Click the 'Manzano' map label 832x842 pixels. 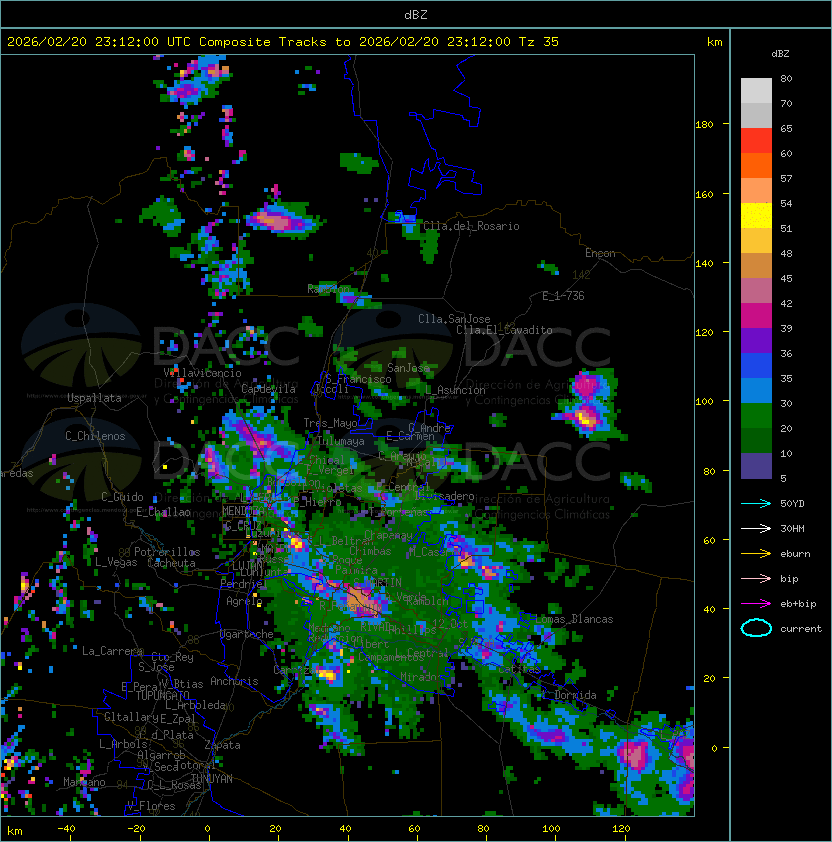point(84,782)
